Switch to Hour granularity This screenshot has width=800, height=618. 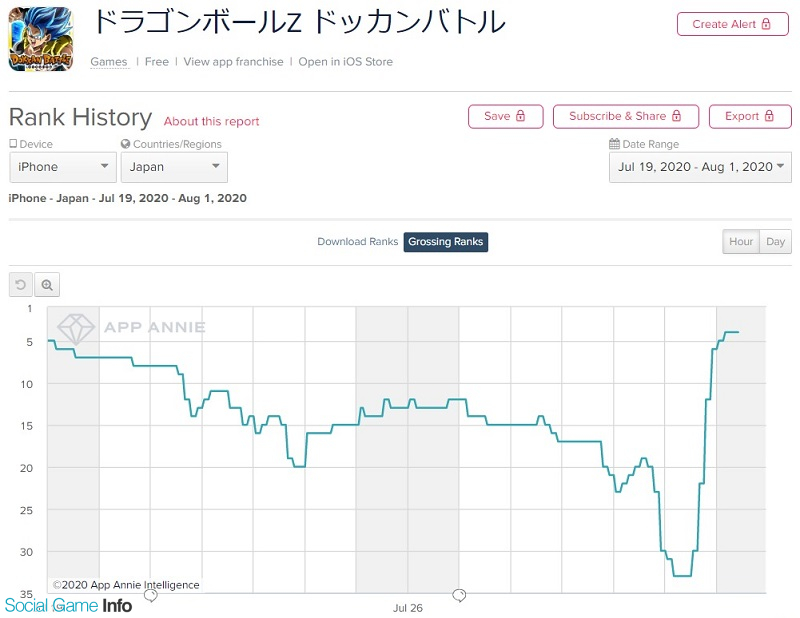tap(741, 241)
